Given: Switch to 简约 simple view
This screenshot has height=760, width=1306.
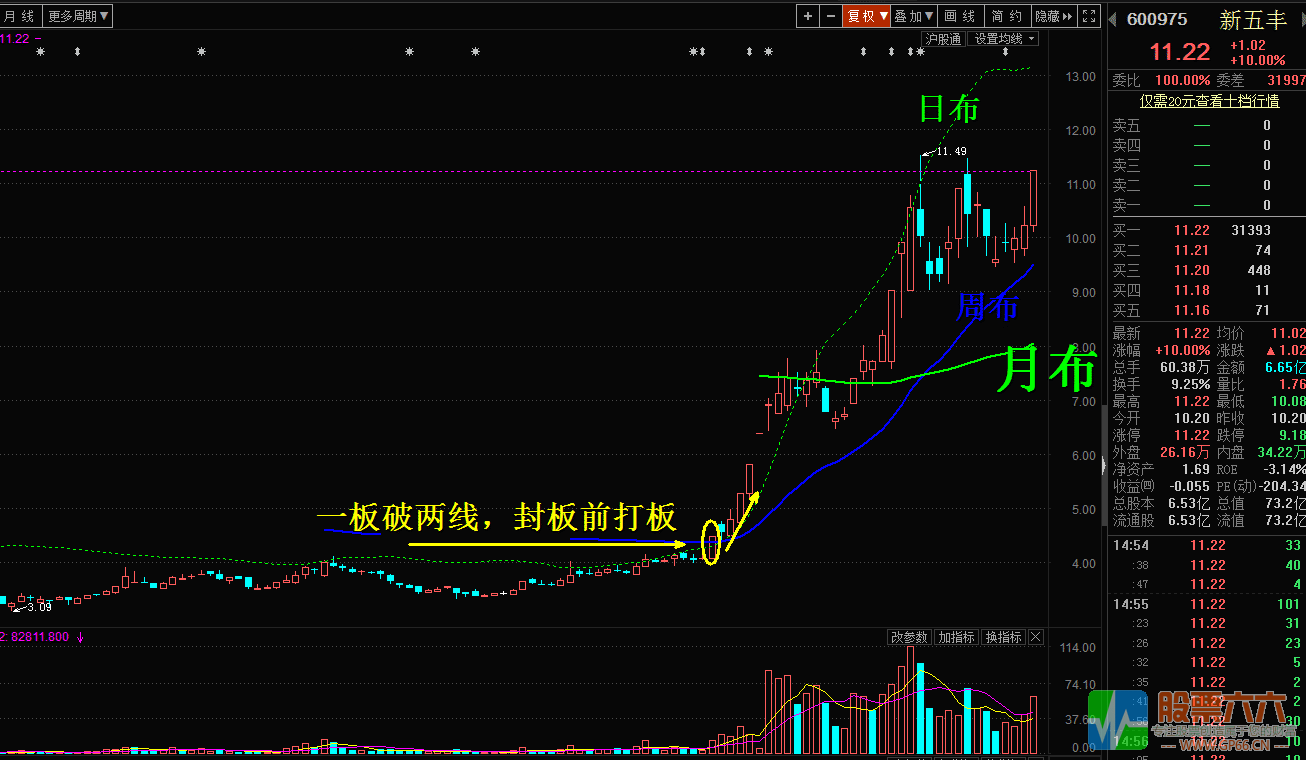Looking at the screenshot, I should point(1007,16).
